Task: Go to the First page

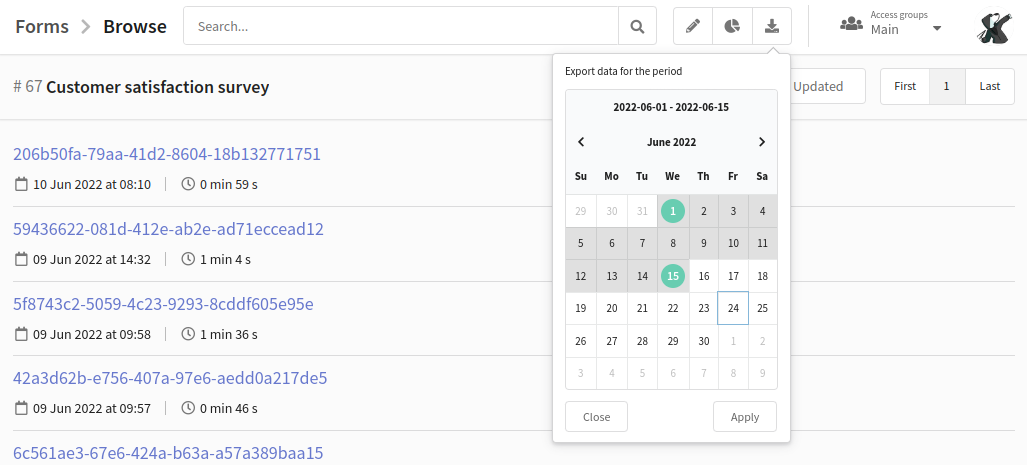Action: click(905, 86)
